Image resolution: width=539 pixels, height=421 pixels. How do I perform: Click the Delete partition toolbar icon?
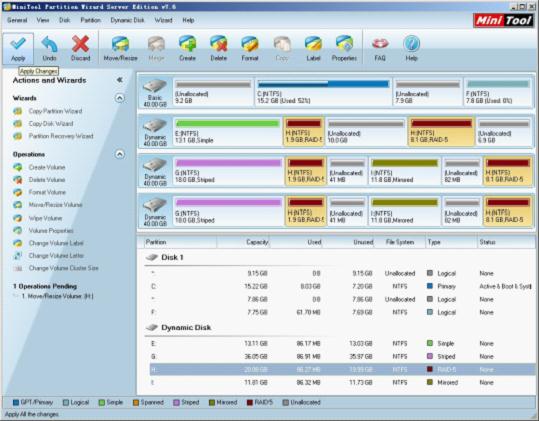219,44
